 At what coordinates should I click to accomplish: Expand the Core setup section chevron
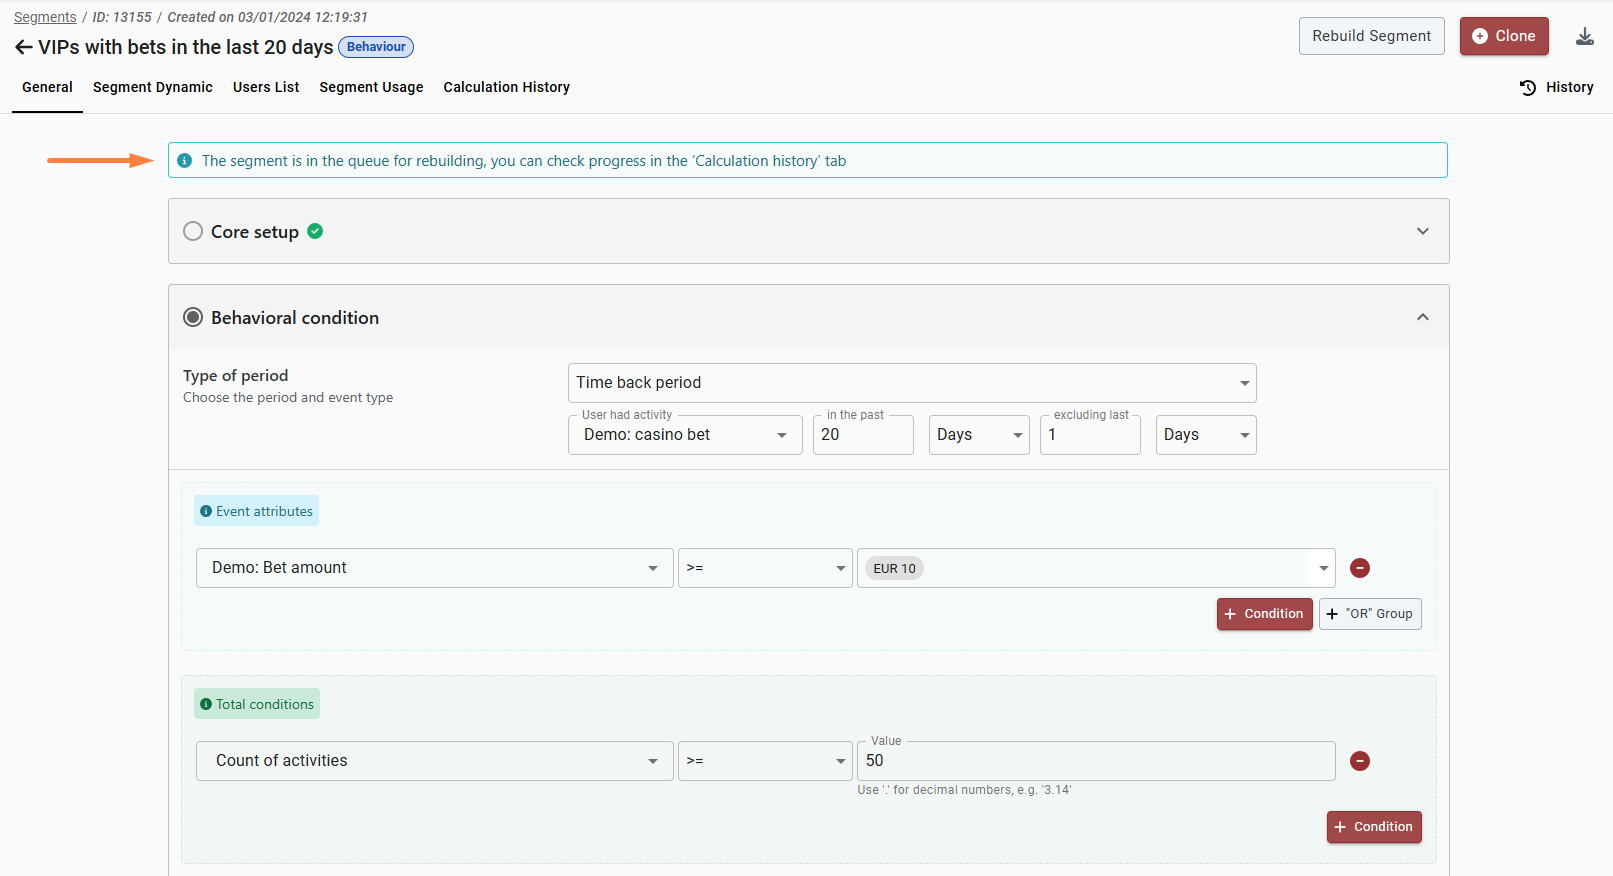1423,231
